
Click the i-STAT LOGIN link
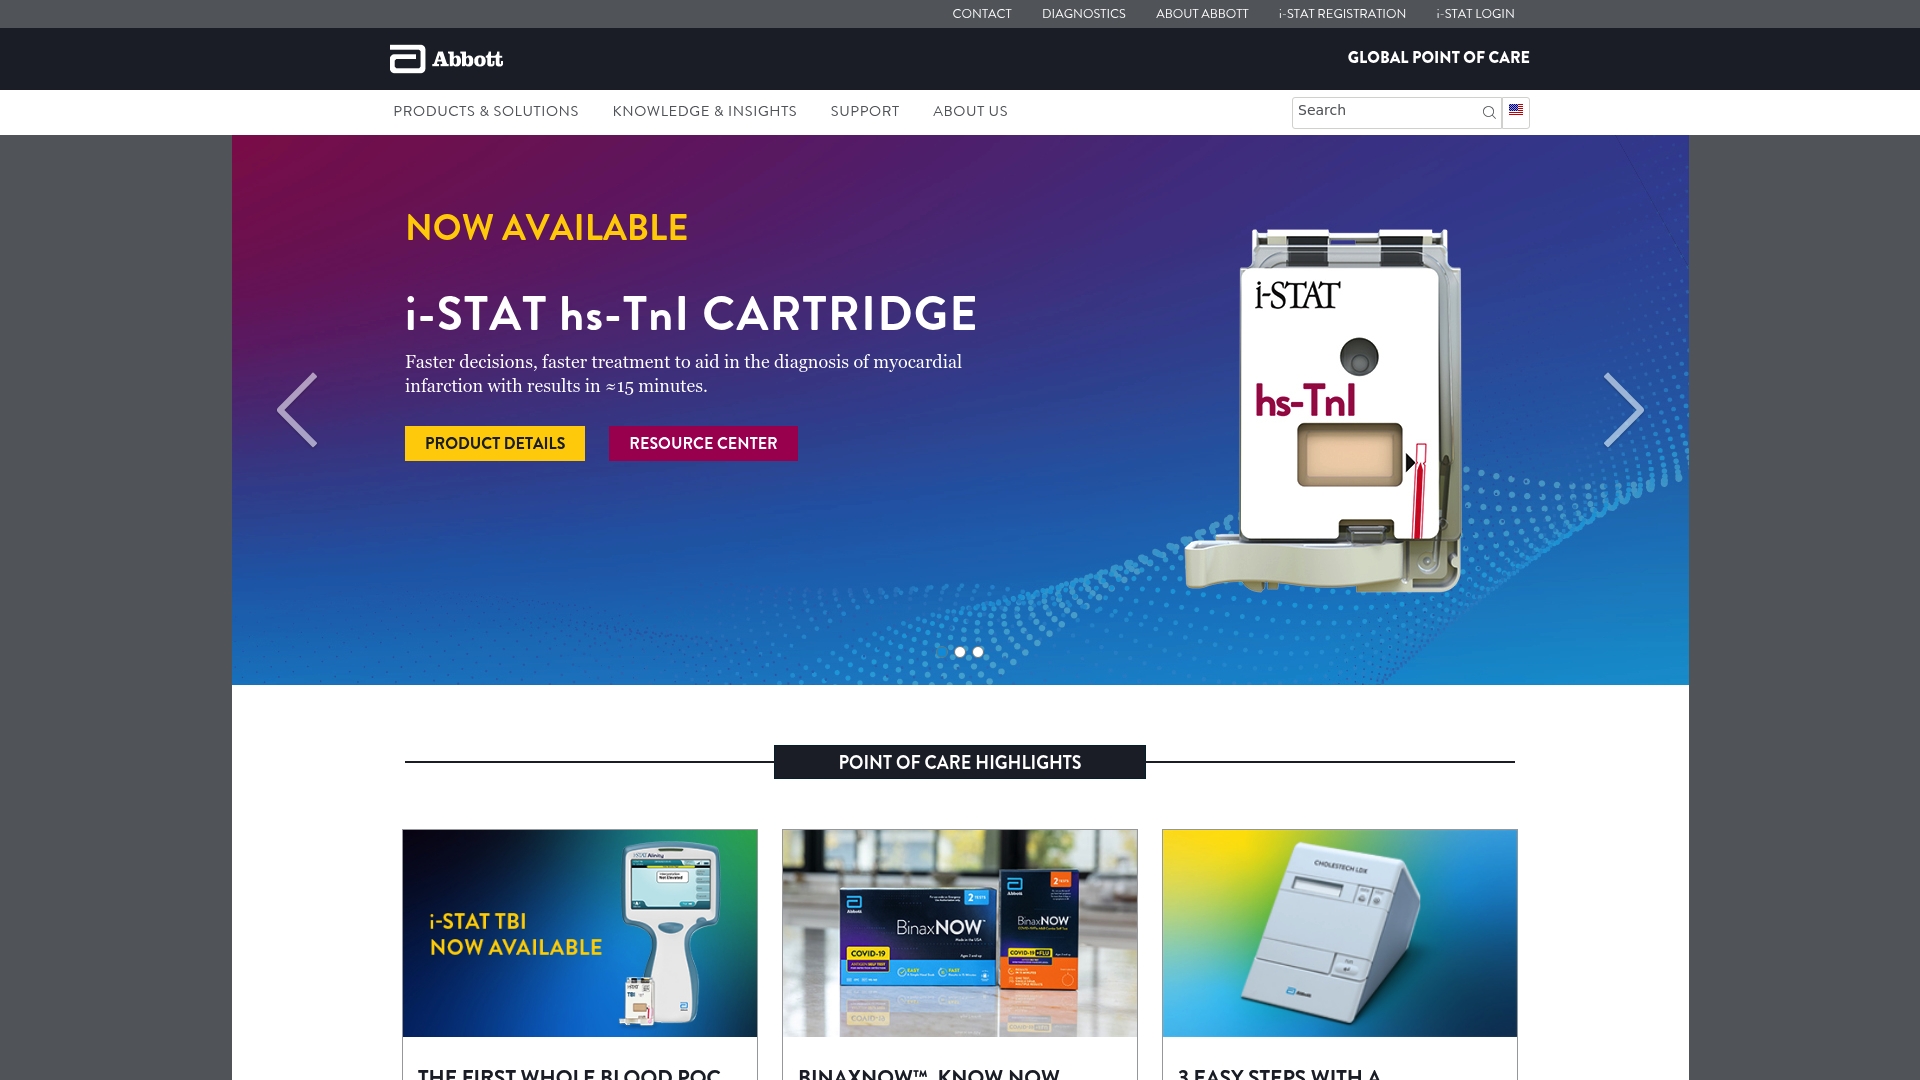1474,14
